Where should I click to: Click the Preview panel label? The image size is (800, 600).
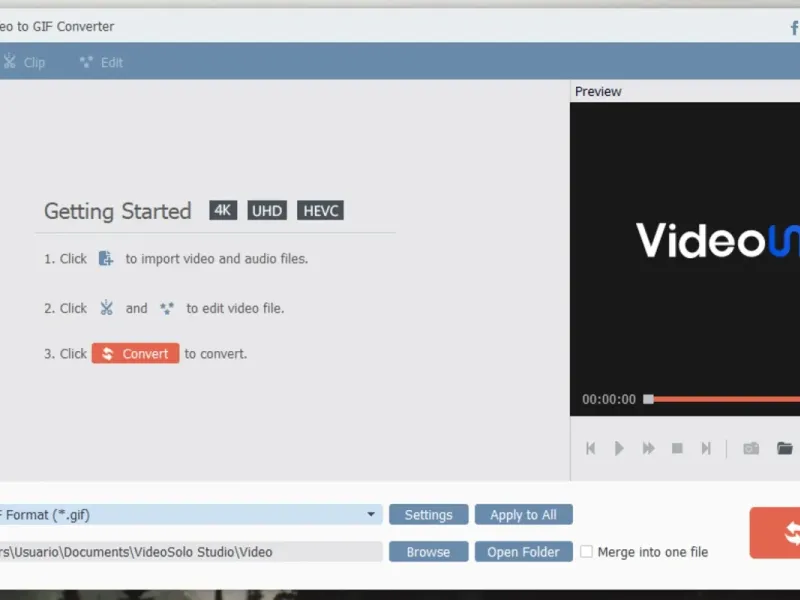(x=598, y=91)
